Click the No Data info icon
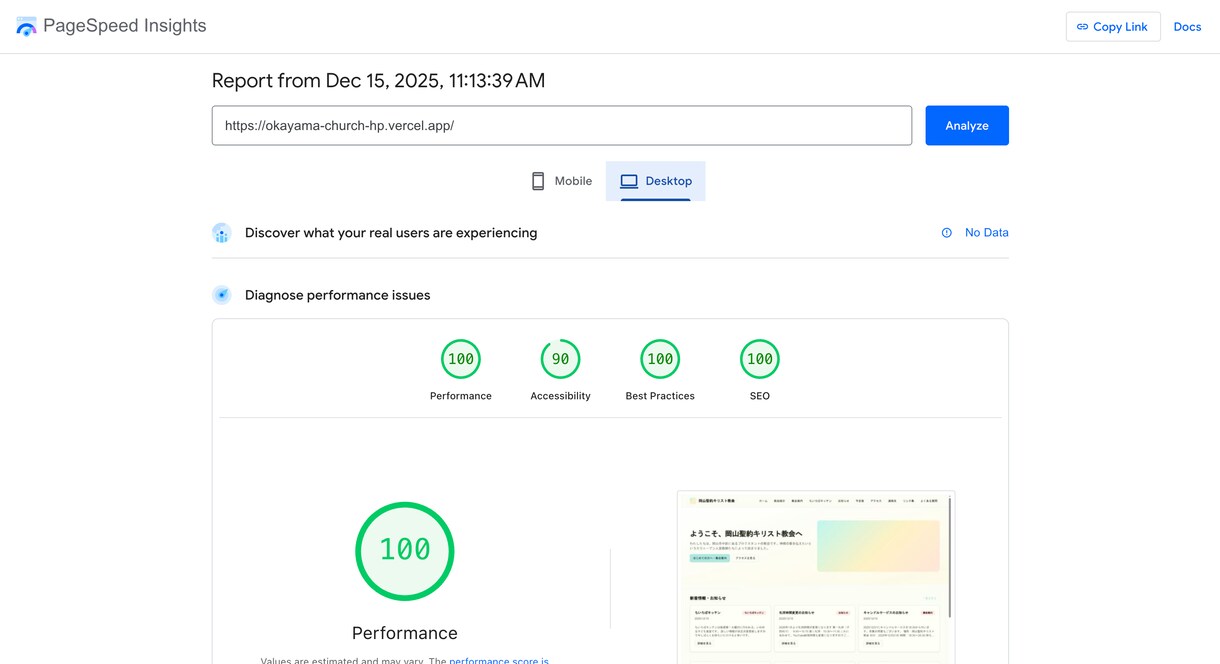Screen dimensions: 1220x664 tap(947, 233)
